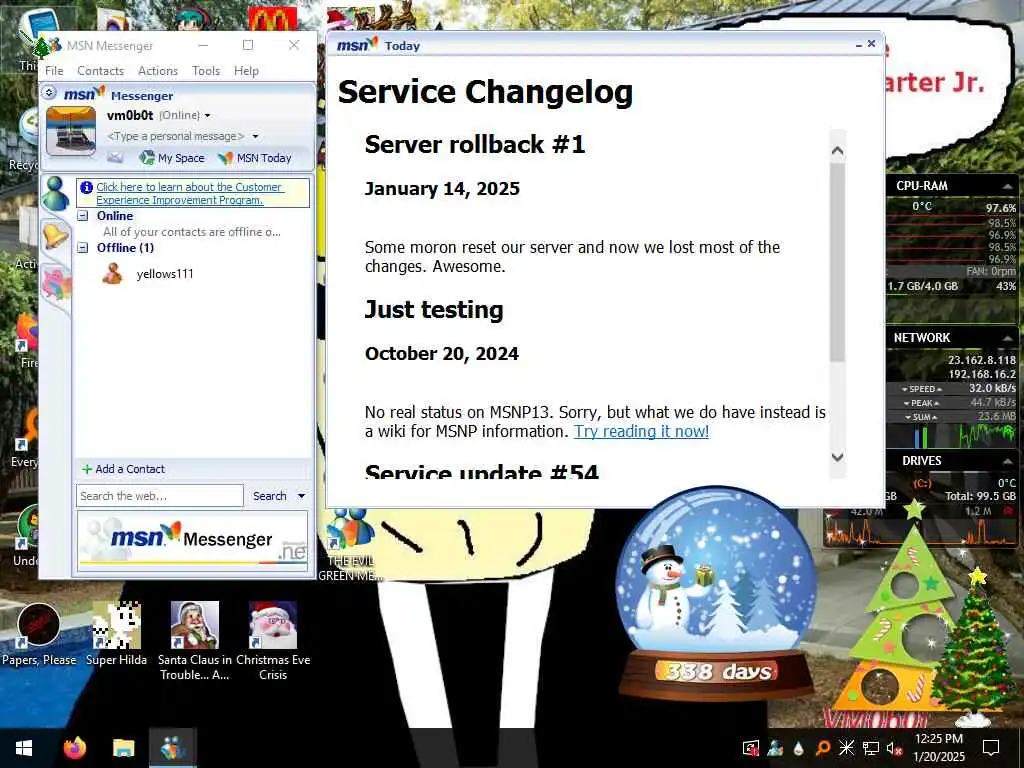Open the Search button dropdown arrow

click(x=302, y=496)
